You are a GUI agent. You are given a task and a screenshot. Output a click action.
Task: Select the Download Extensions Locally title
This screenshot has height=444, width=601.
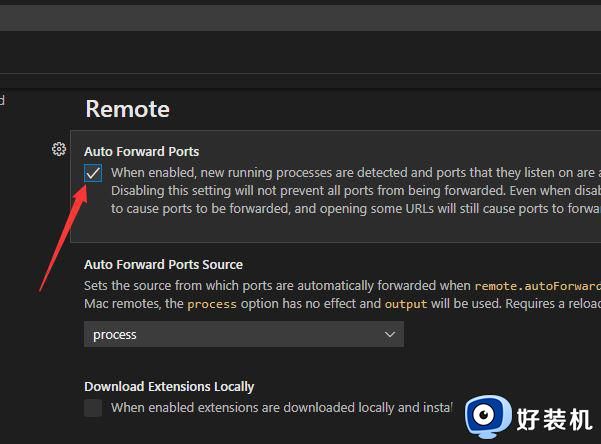(169, 386)
